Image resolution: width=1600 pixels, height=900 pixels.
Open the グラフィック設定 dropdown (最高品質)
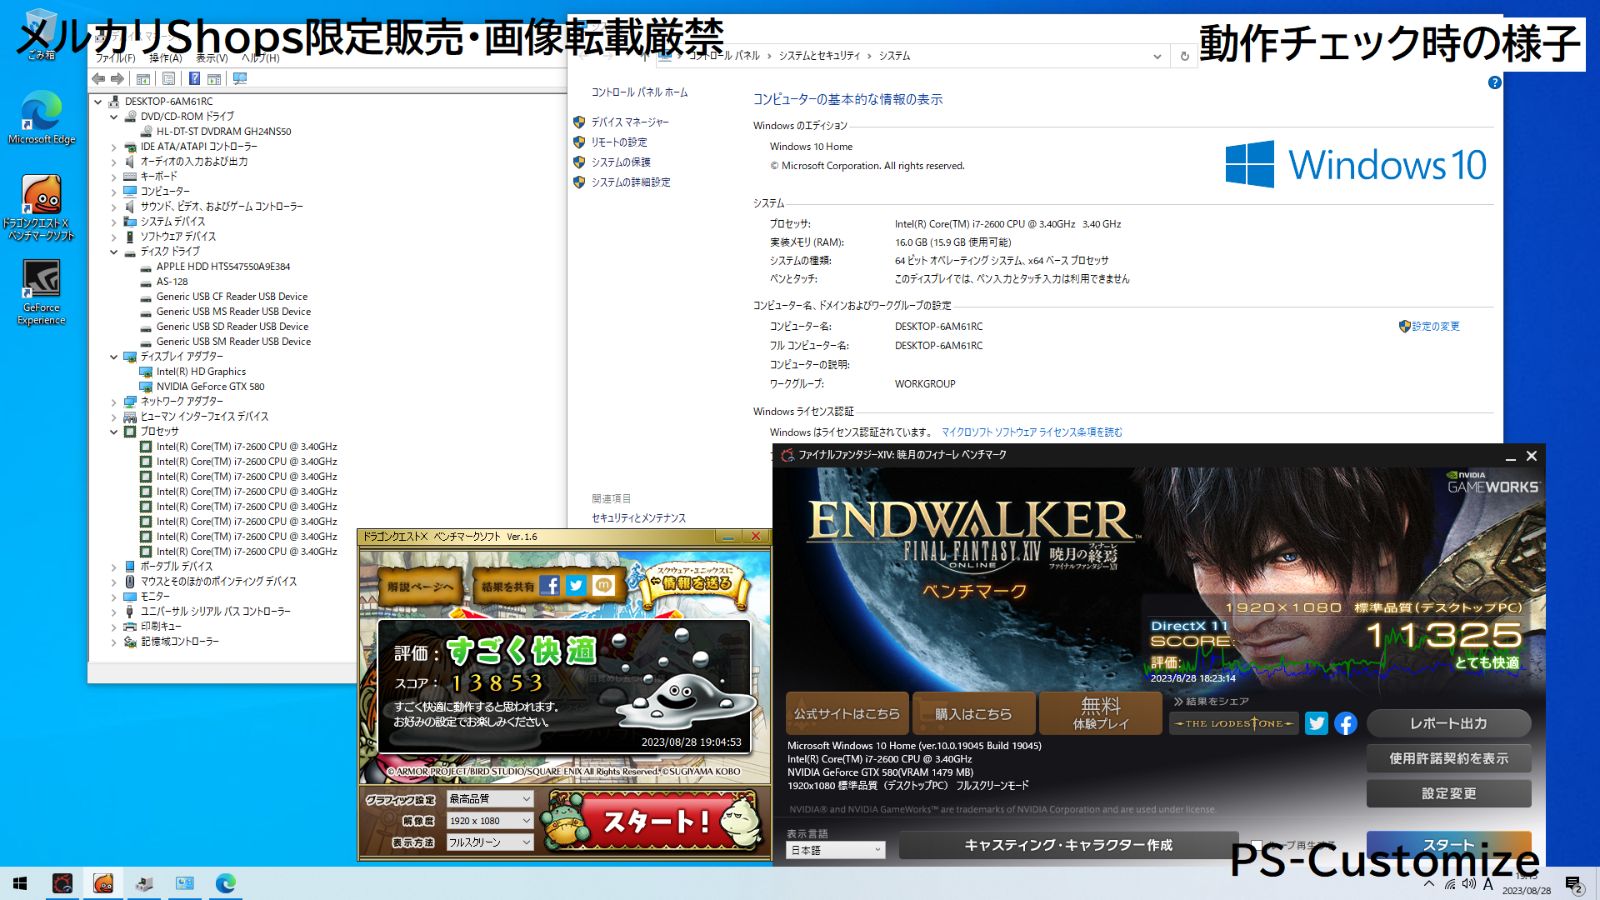[x=490, y=799]
